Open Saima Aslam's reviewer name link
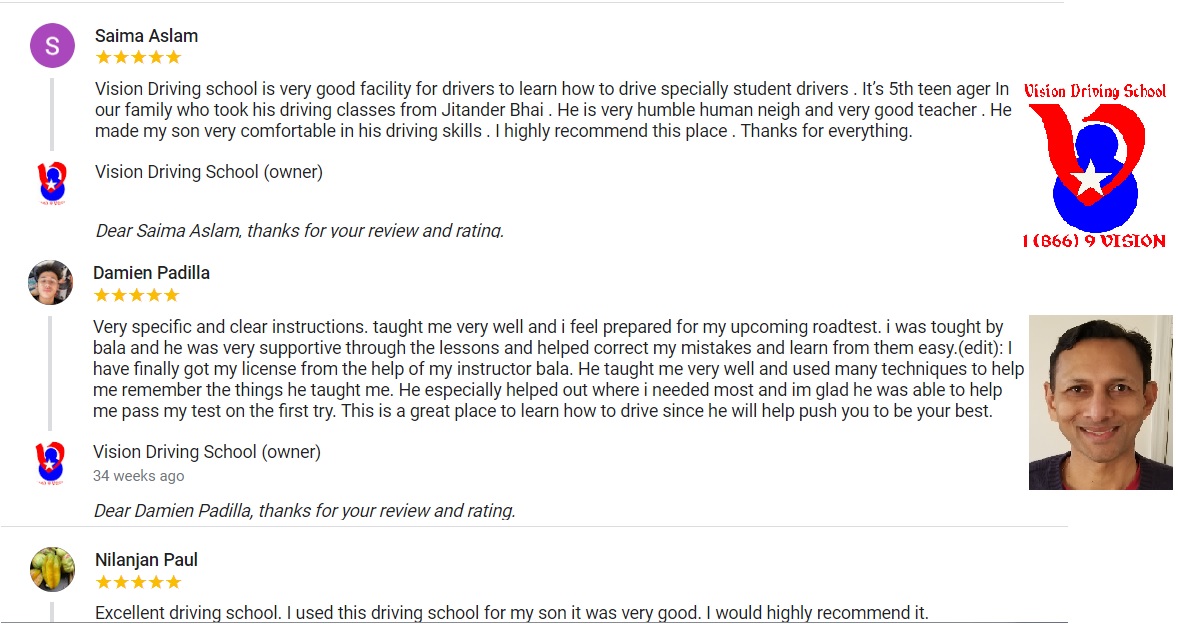 pos(146,36)
